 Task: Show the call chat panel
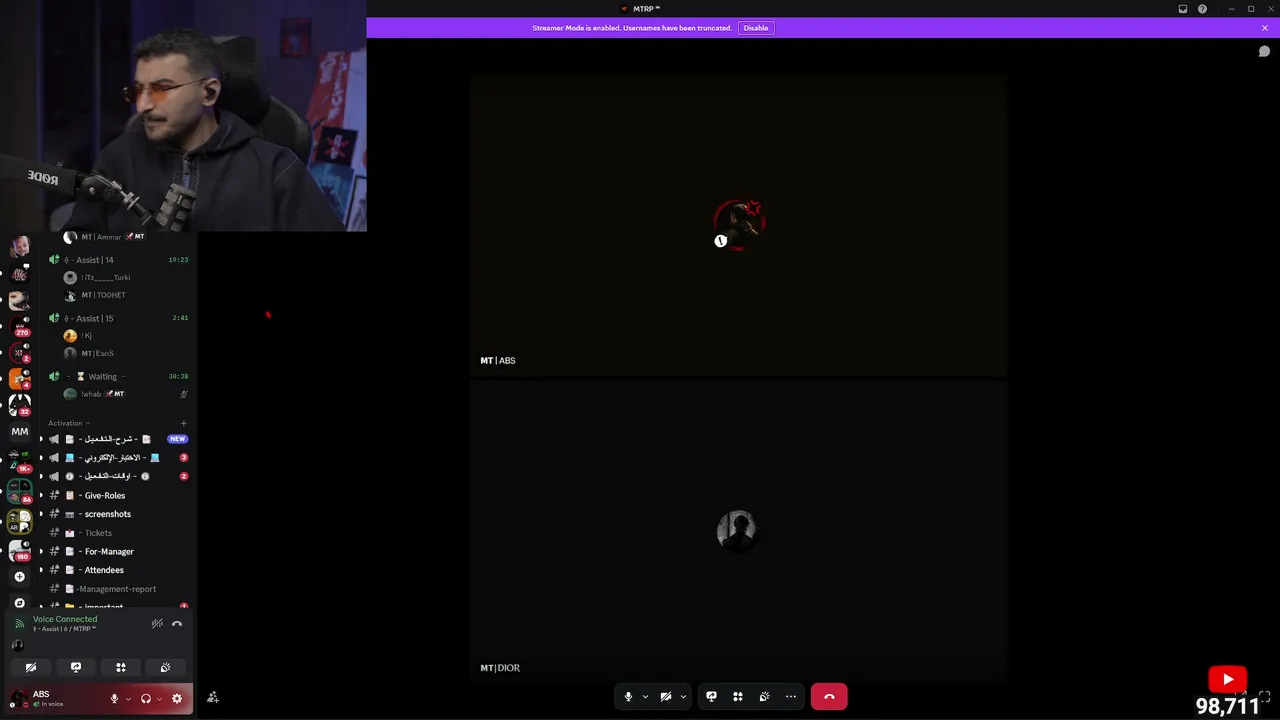click(1264, 51)
